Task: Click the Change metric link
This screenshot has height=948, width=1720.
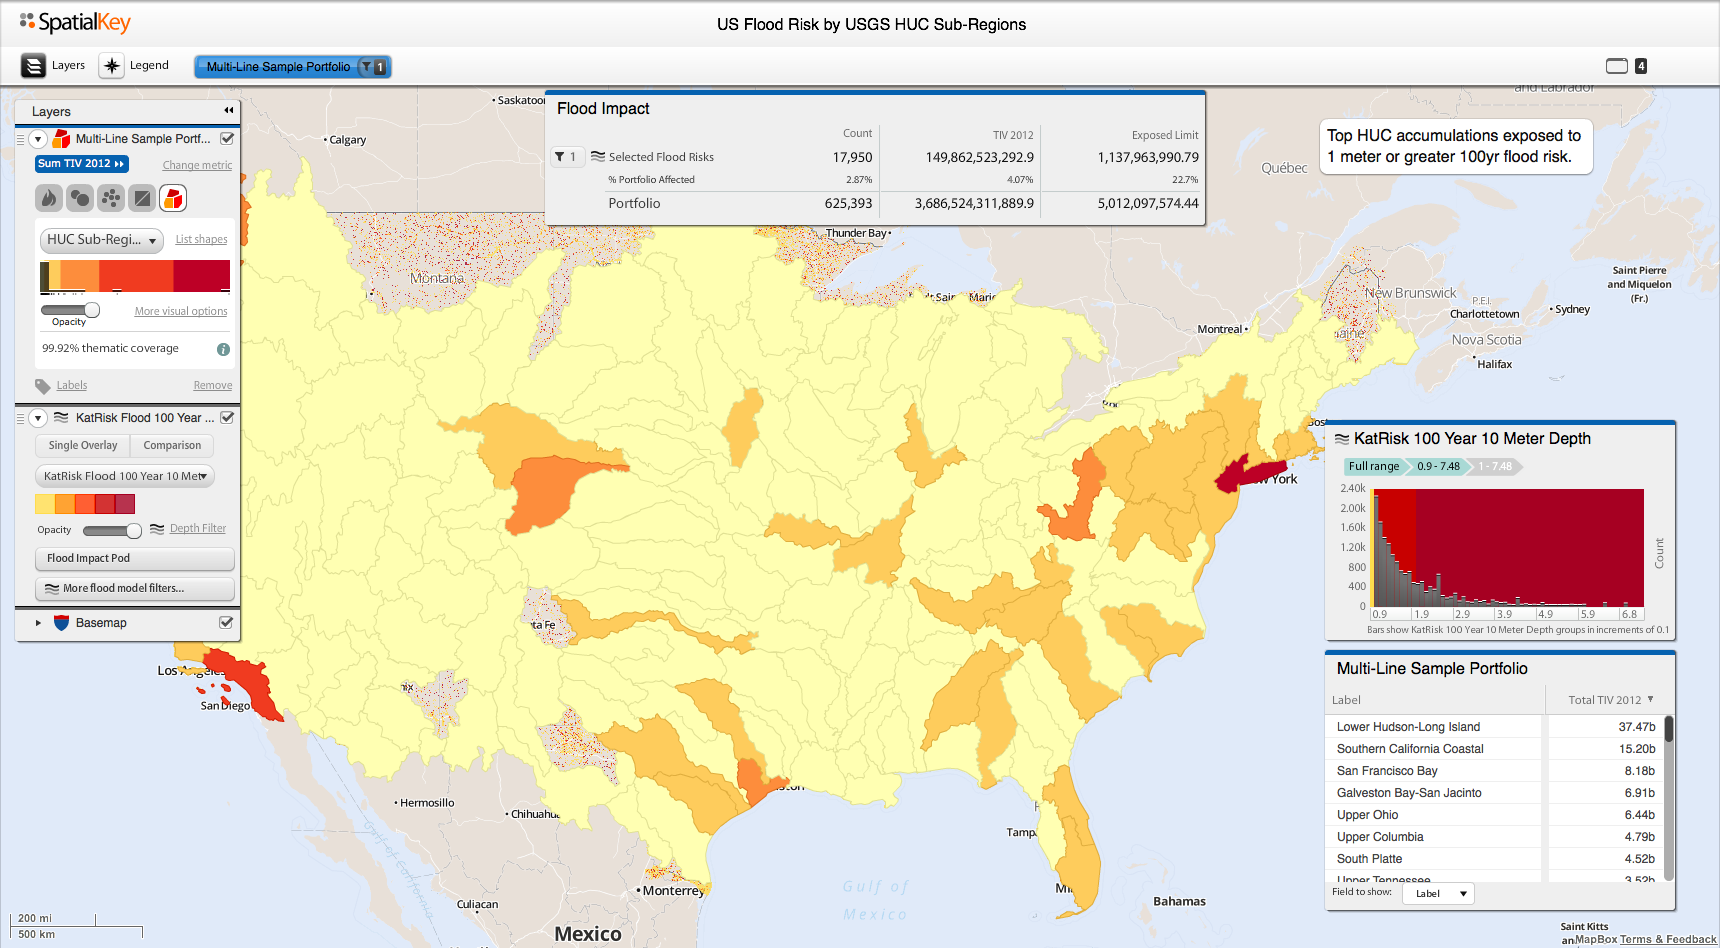Action: (197, 166)
